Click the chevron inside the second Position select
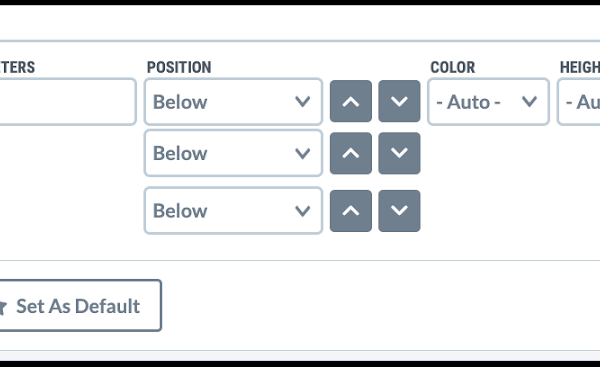The height and width of the screenshot is (367, 600). pos(302,153)
